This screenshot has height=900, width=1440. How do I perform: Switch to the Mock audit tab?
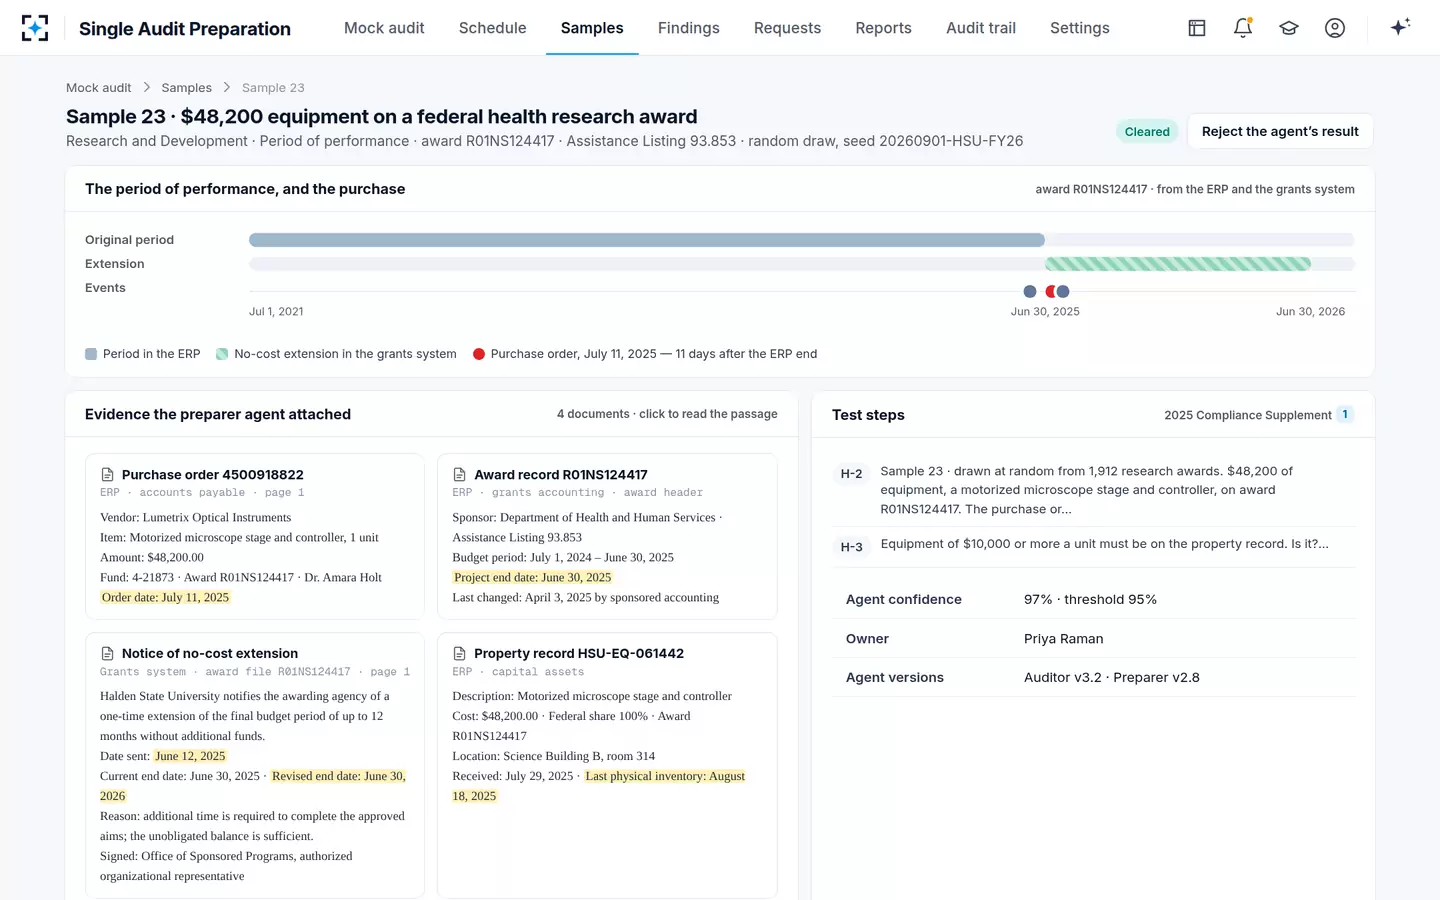384,28
